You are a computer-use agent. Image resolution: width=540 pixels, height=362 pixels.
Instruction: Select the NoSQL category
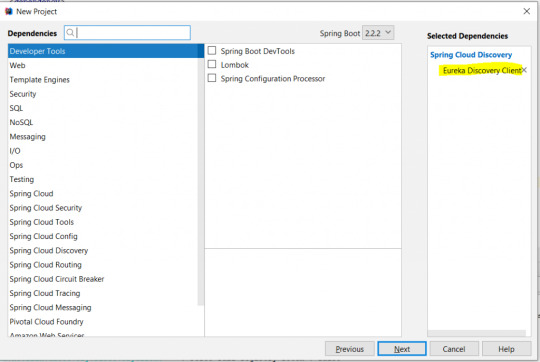pos(103,122)
